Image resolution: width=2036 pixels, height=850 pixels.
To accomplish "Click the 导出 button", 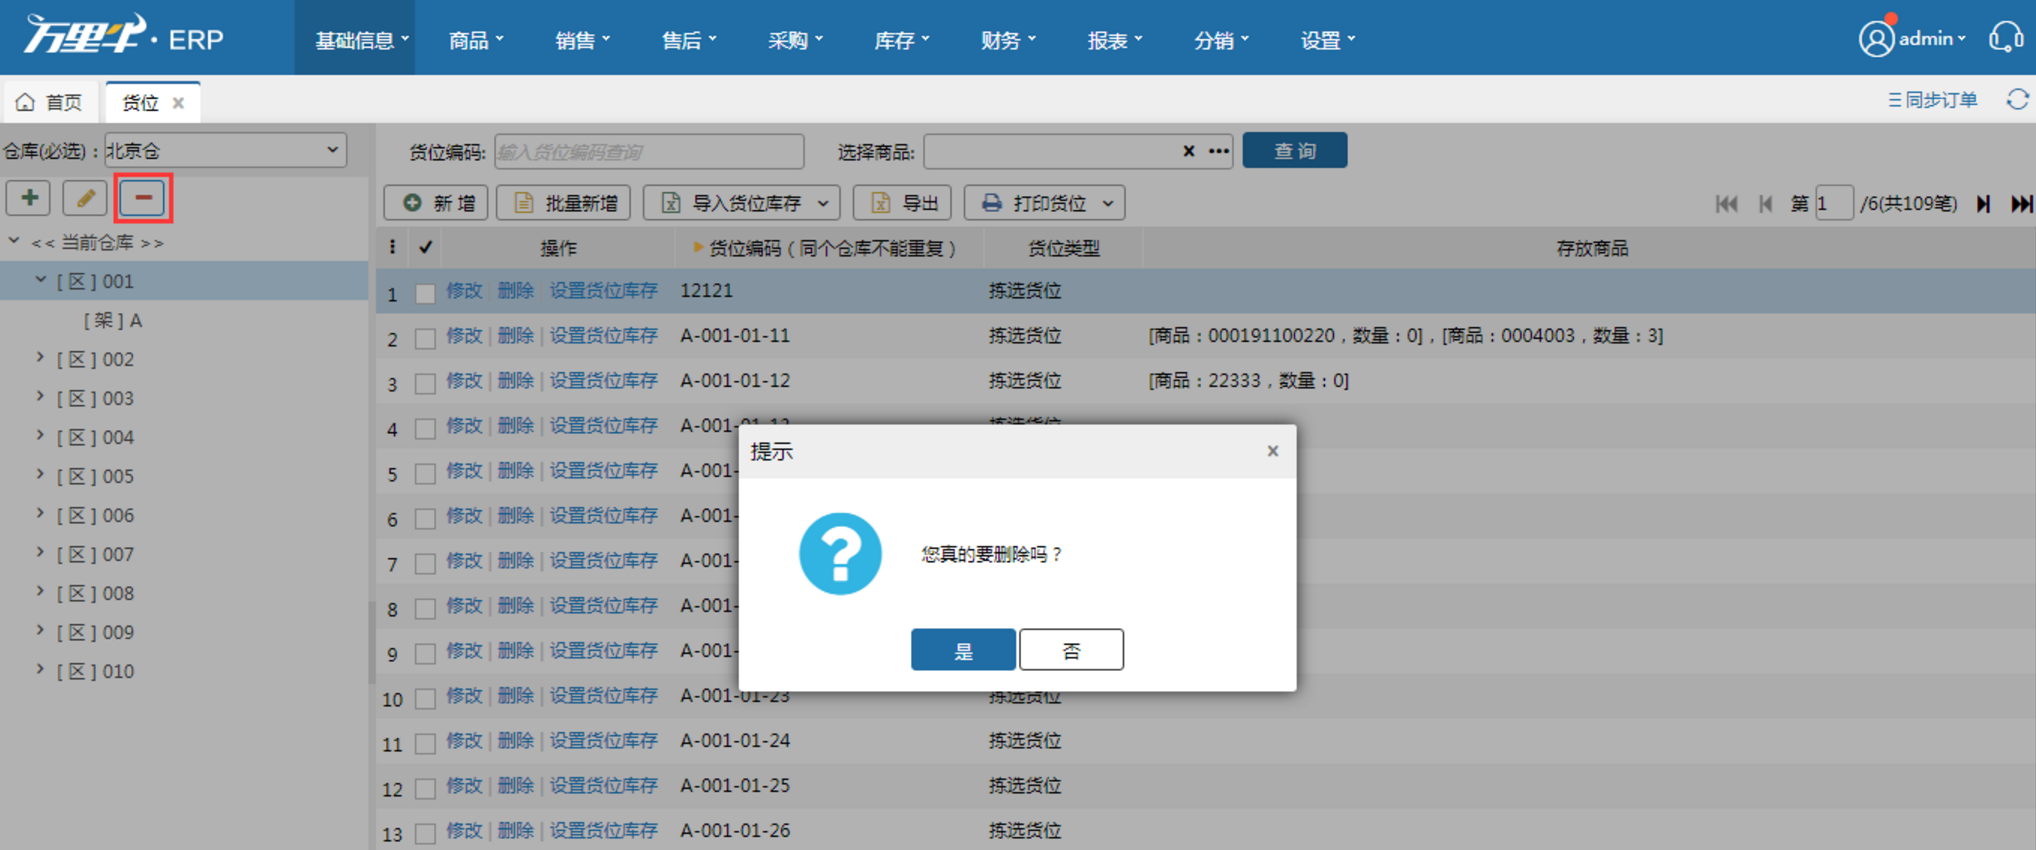I will coord(902,203).
